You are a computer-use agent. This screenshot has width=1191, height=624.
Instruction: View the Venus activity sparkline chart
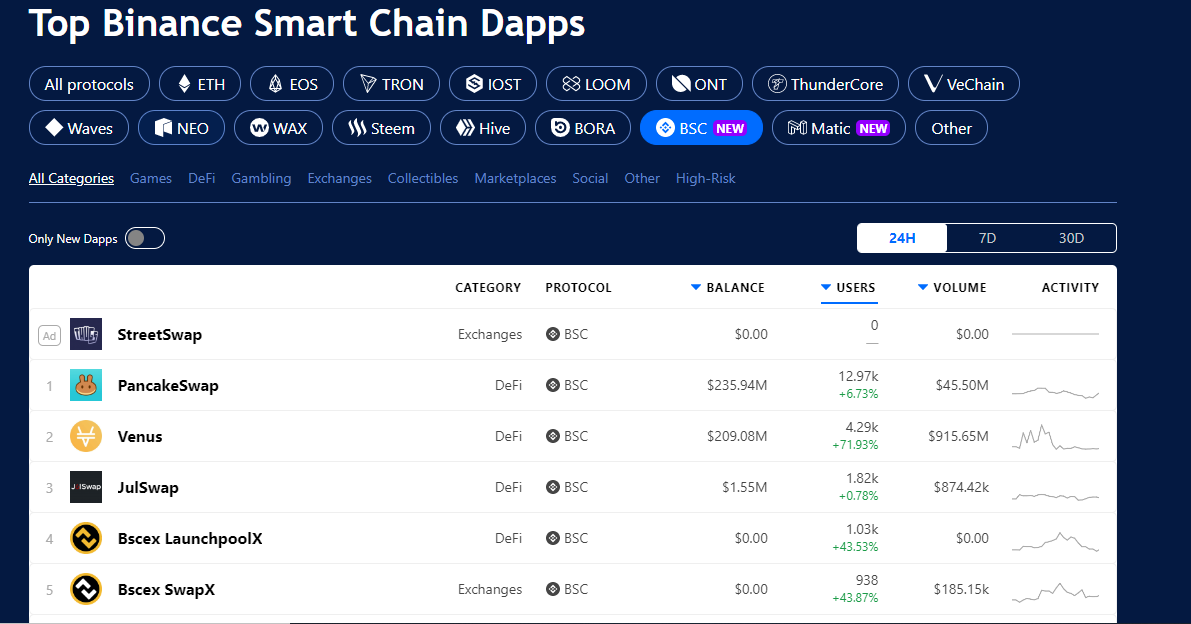[x=1055, y=437]
